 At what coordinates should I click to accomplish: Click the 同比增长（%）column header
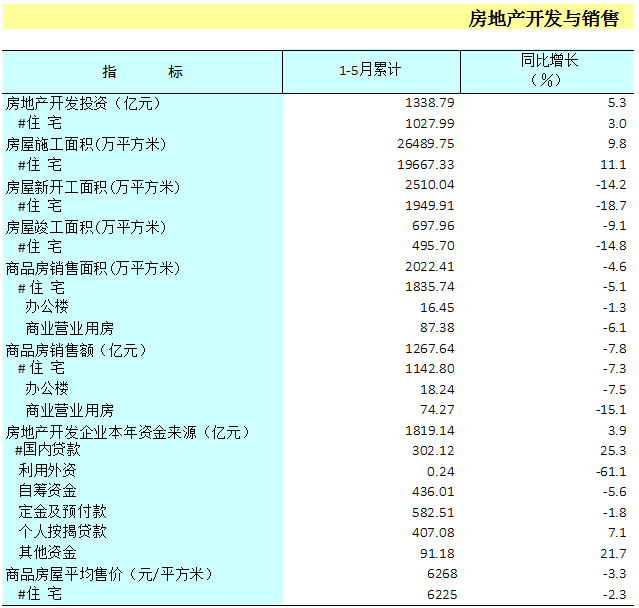coord(548,71)
